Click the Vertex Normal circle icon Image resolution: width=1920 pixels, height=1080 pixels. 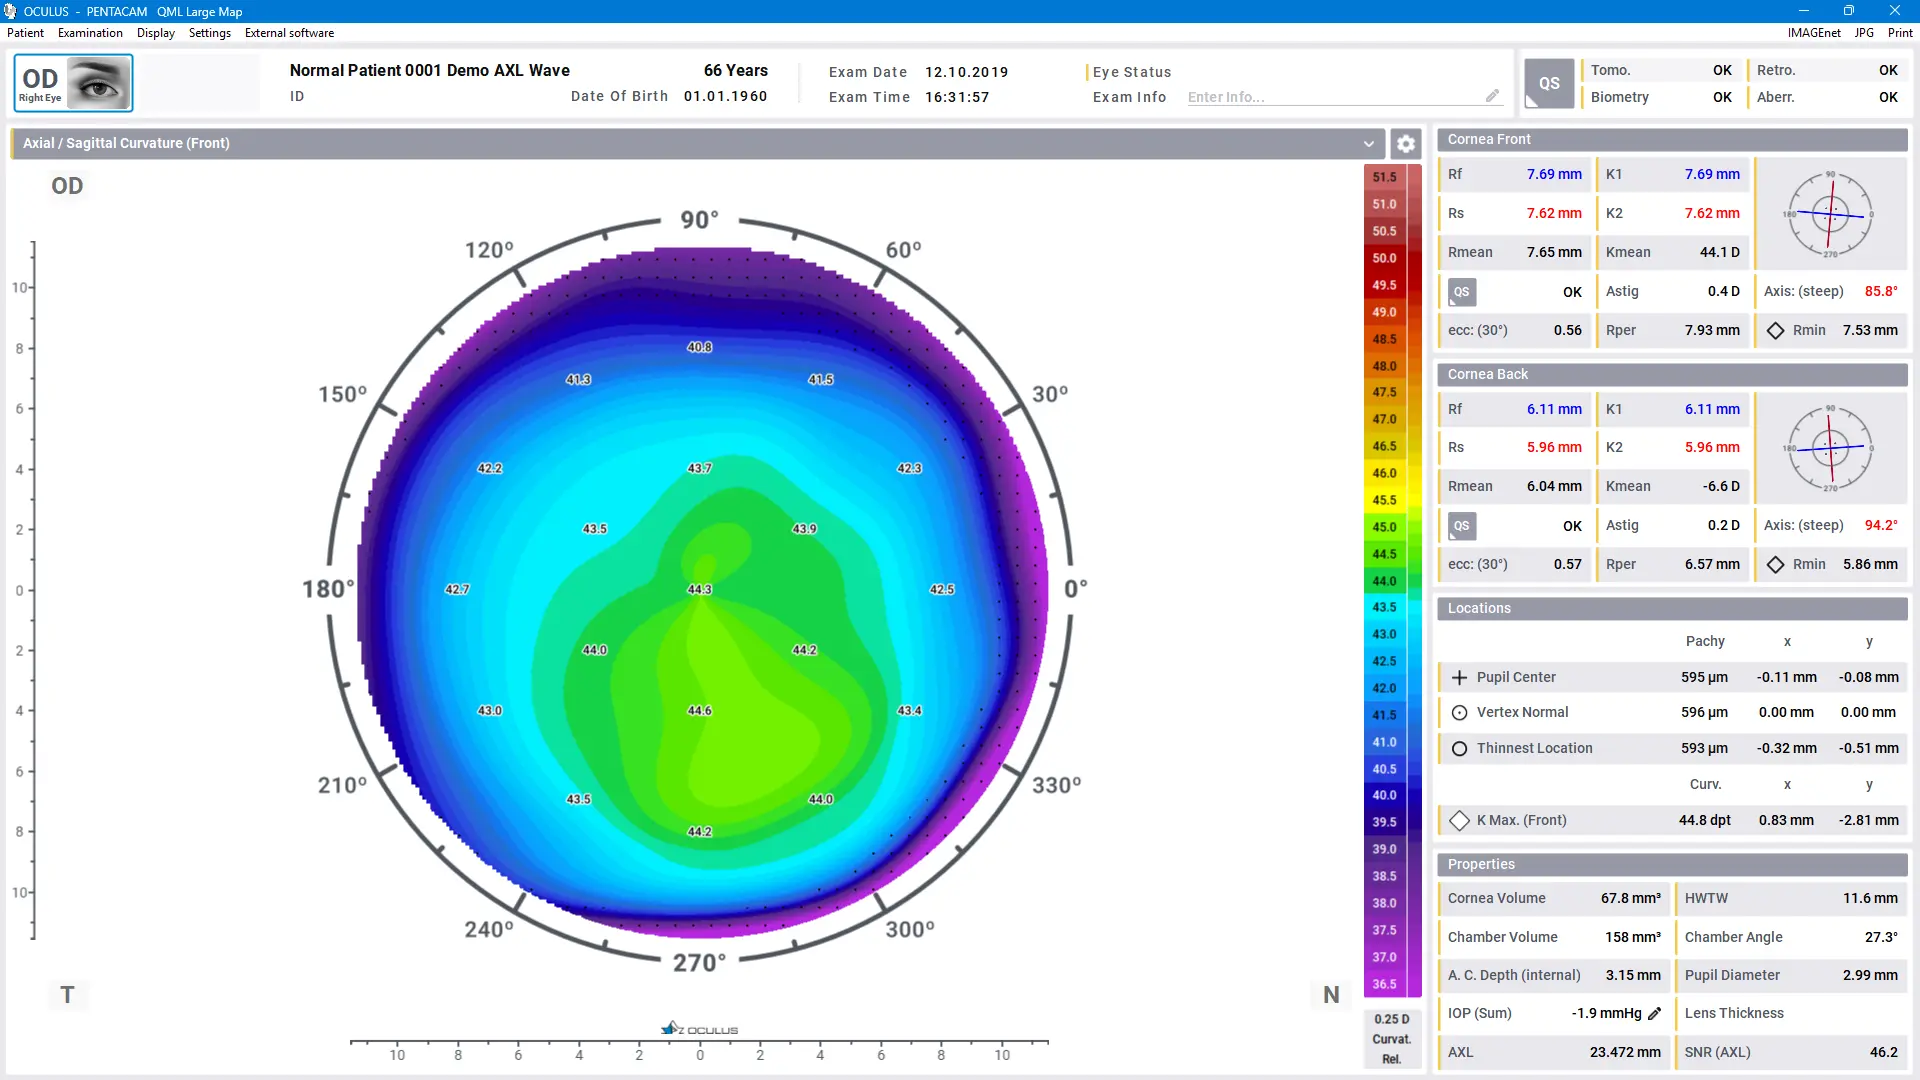[1459, 713]
